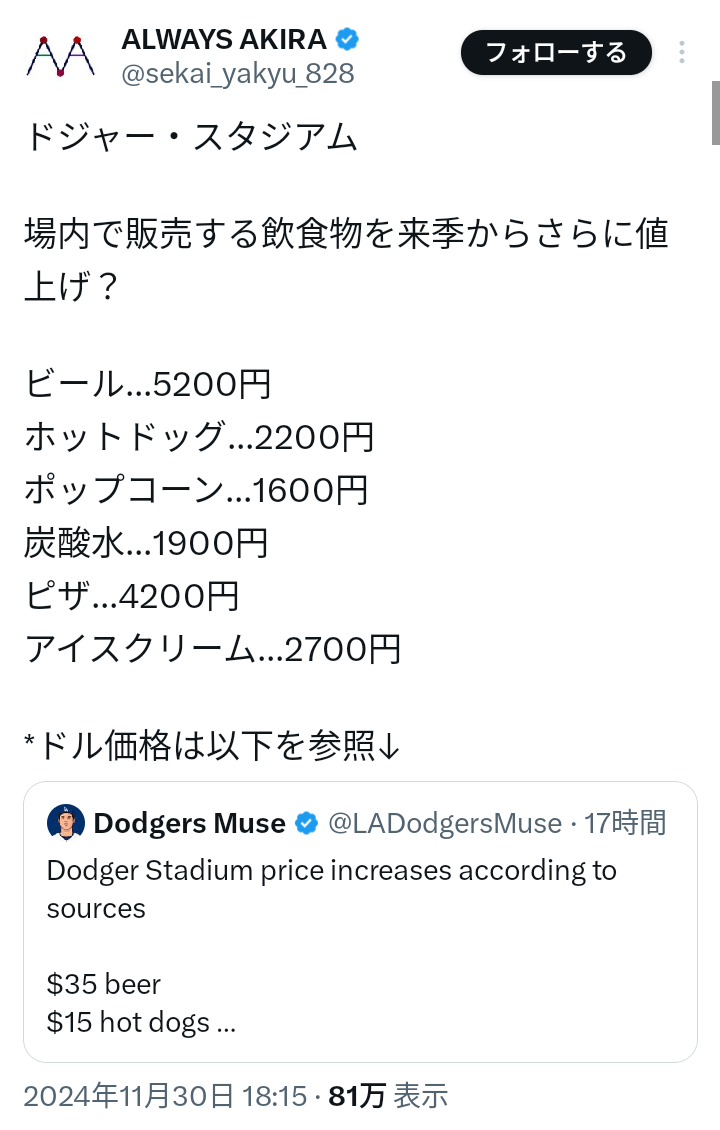The image size is (720, 1130).
Task: Click the blue verified badge beside ALWAYS AKIRA
Action: 347,40
